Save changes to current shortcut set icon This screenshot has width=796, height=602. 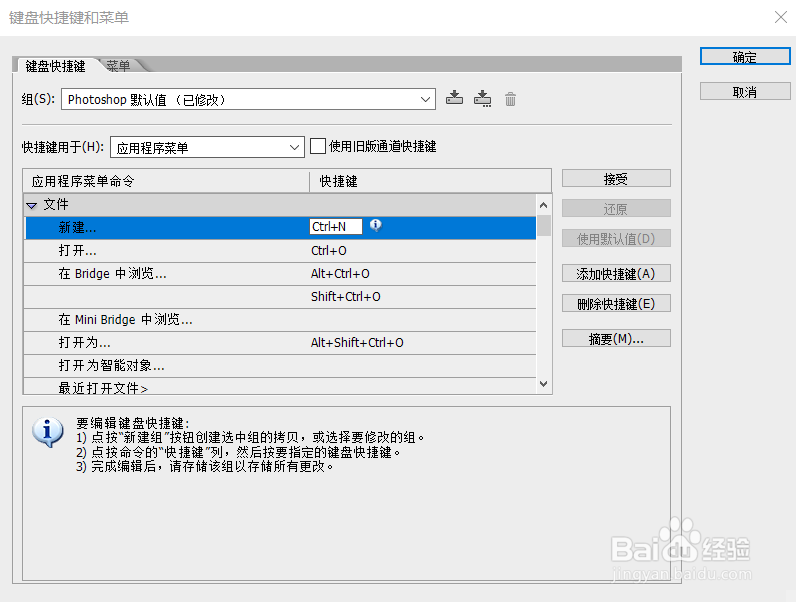click(x=454, y=98)
